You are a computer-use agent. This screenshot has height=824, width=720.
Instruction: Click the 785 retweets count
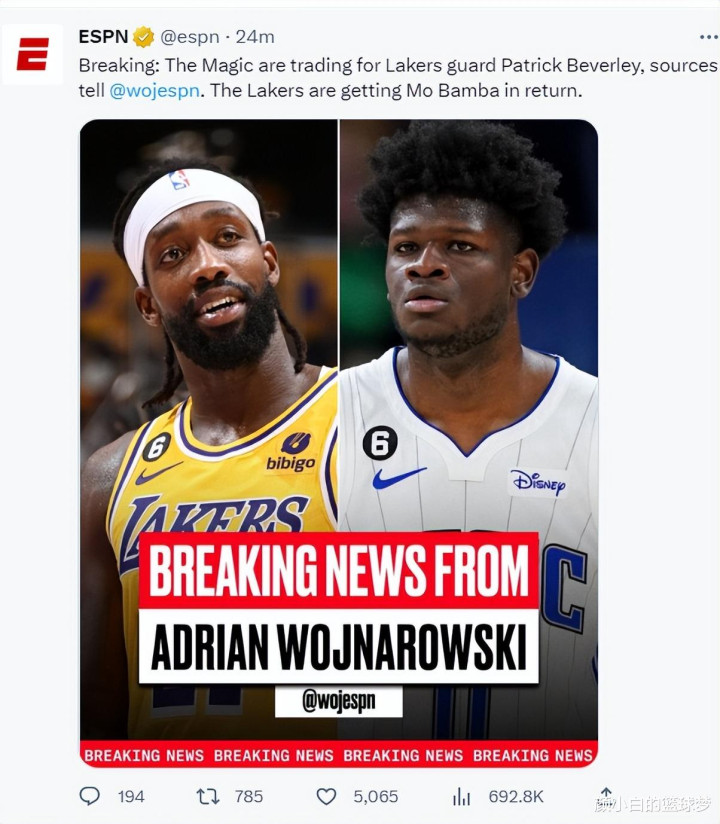tap(249, 797)
